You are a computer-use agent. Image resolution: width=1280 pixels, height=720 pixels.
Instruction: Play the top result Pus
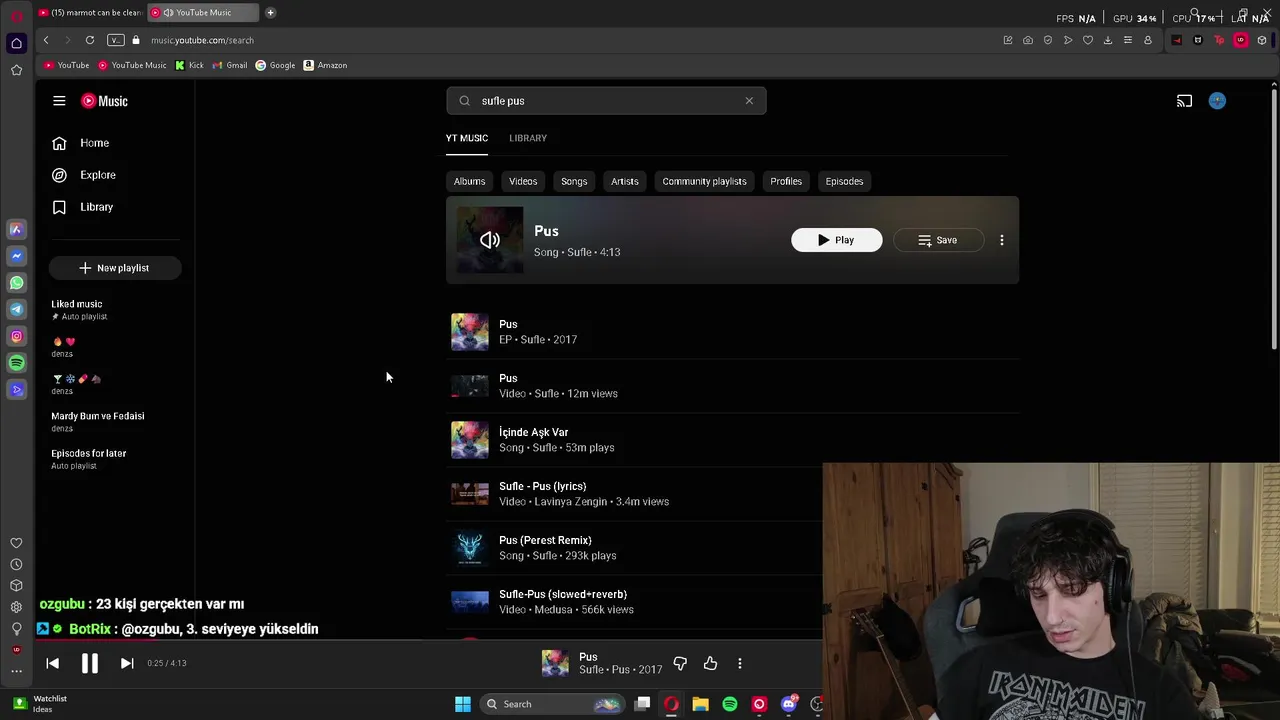[x=837, y=240]
